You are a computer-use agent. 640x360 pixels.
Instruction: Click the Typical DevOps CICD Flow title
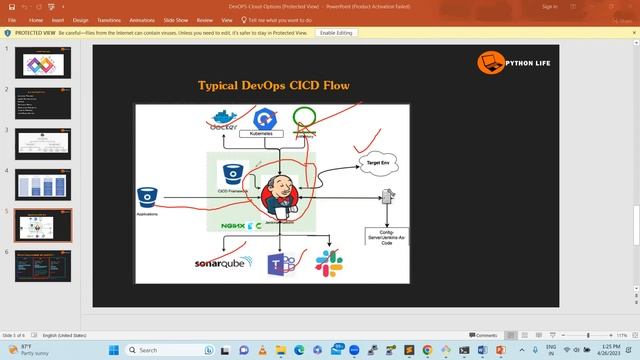274,85
